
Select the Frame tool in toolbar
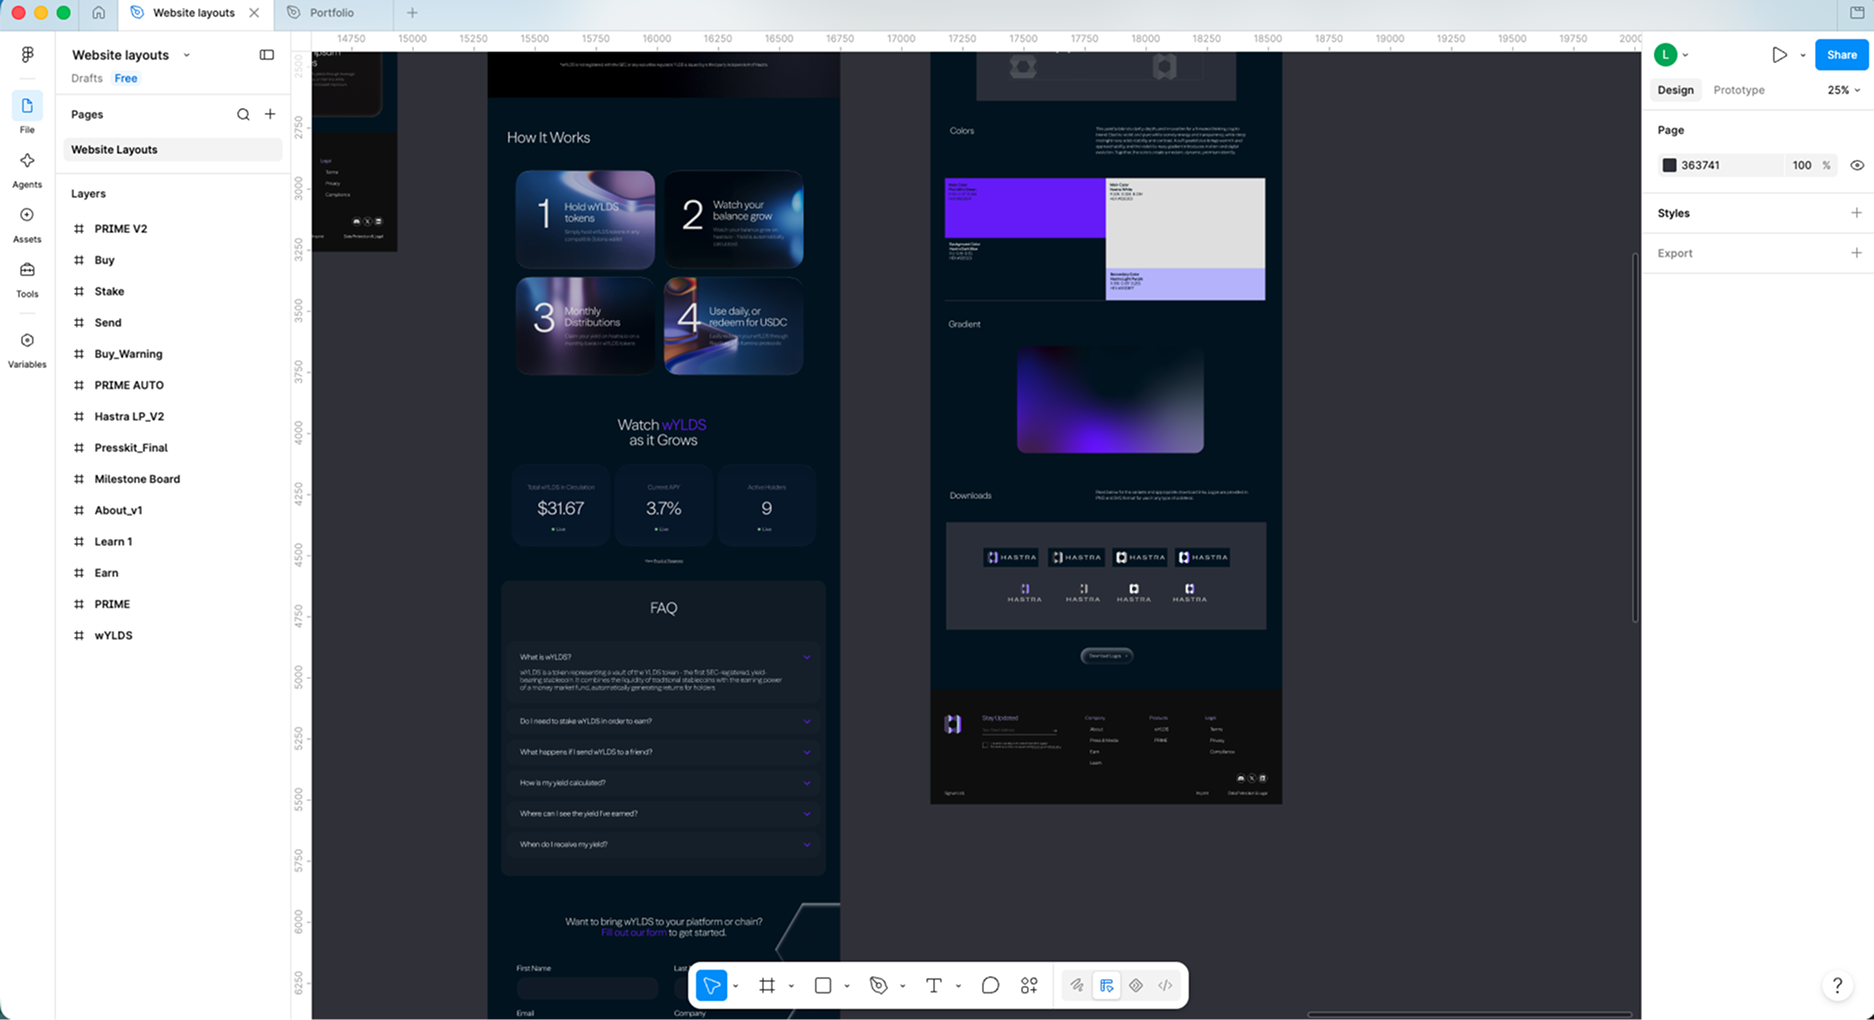pyautogui.click(x=767, y=986)
